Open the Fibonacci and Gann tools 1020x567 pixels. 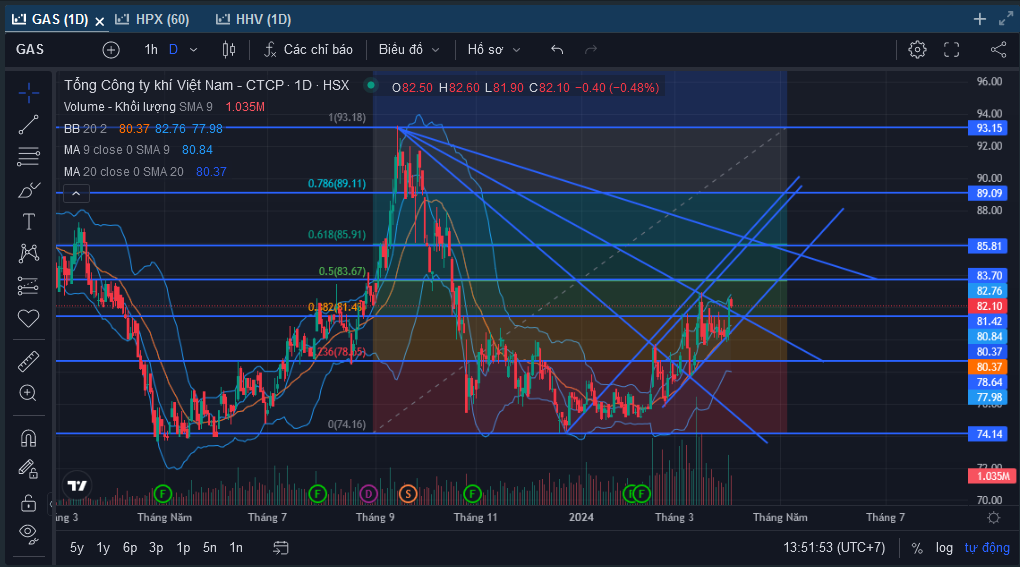(29, 157)
